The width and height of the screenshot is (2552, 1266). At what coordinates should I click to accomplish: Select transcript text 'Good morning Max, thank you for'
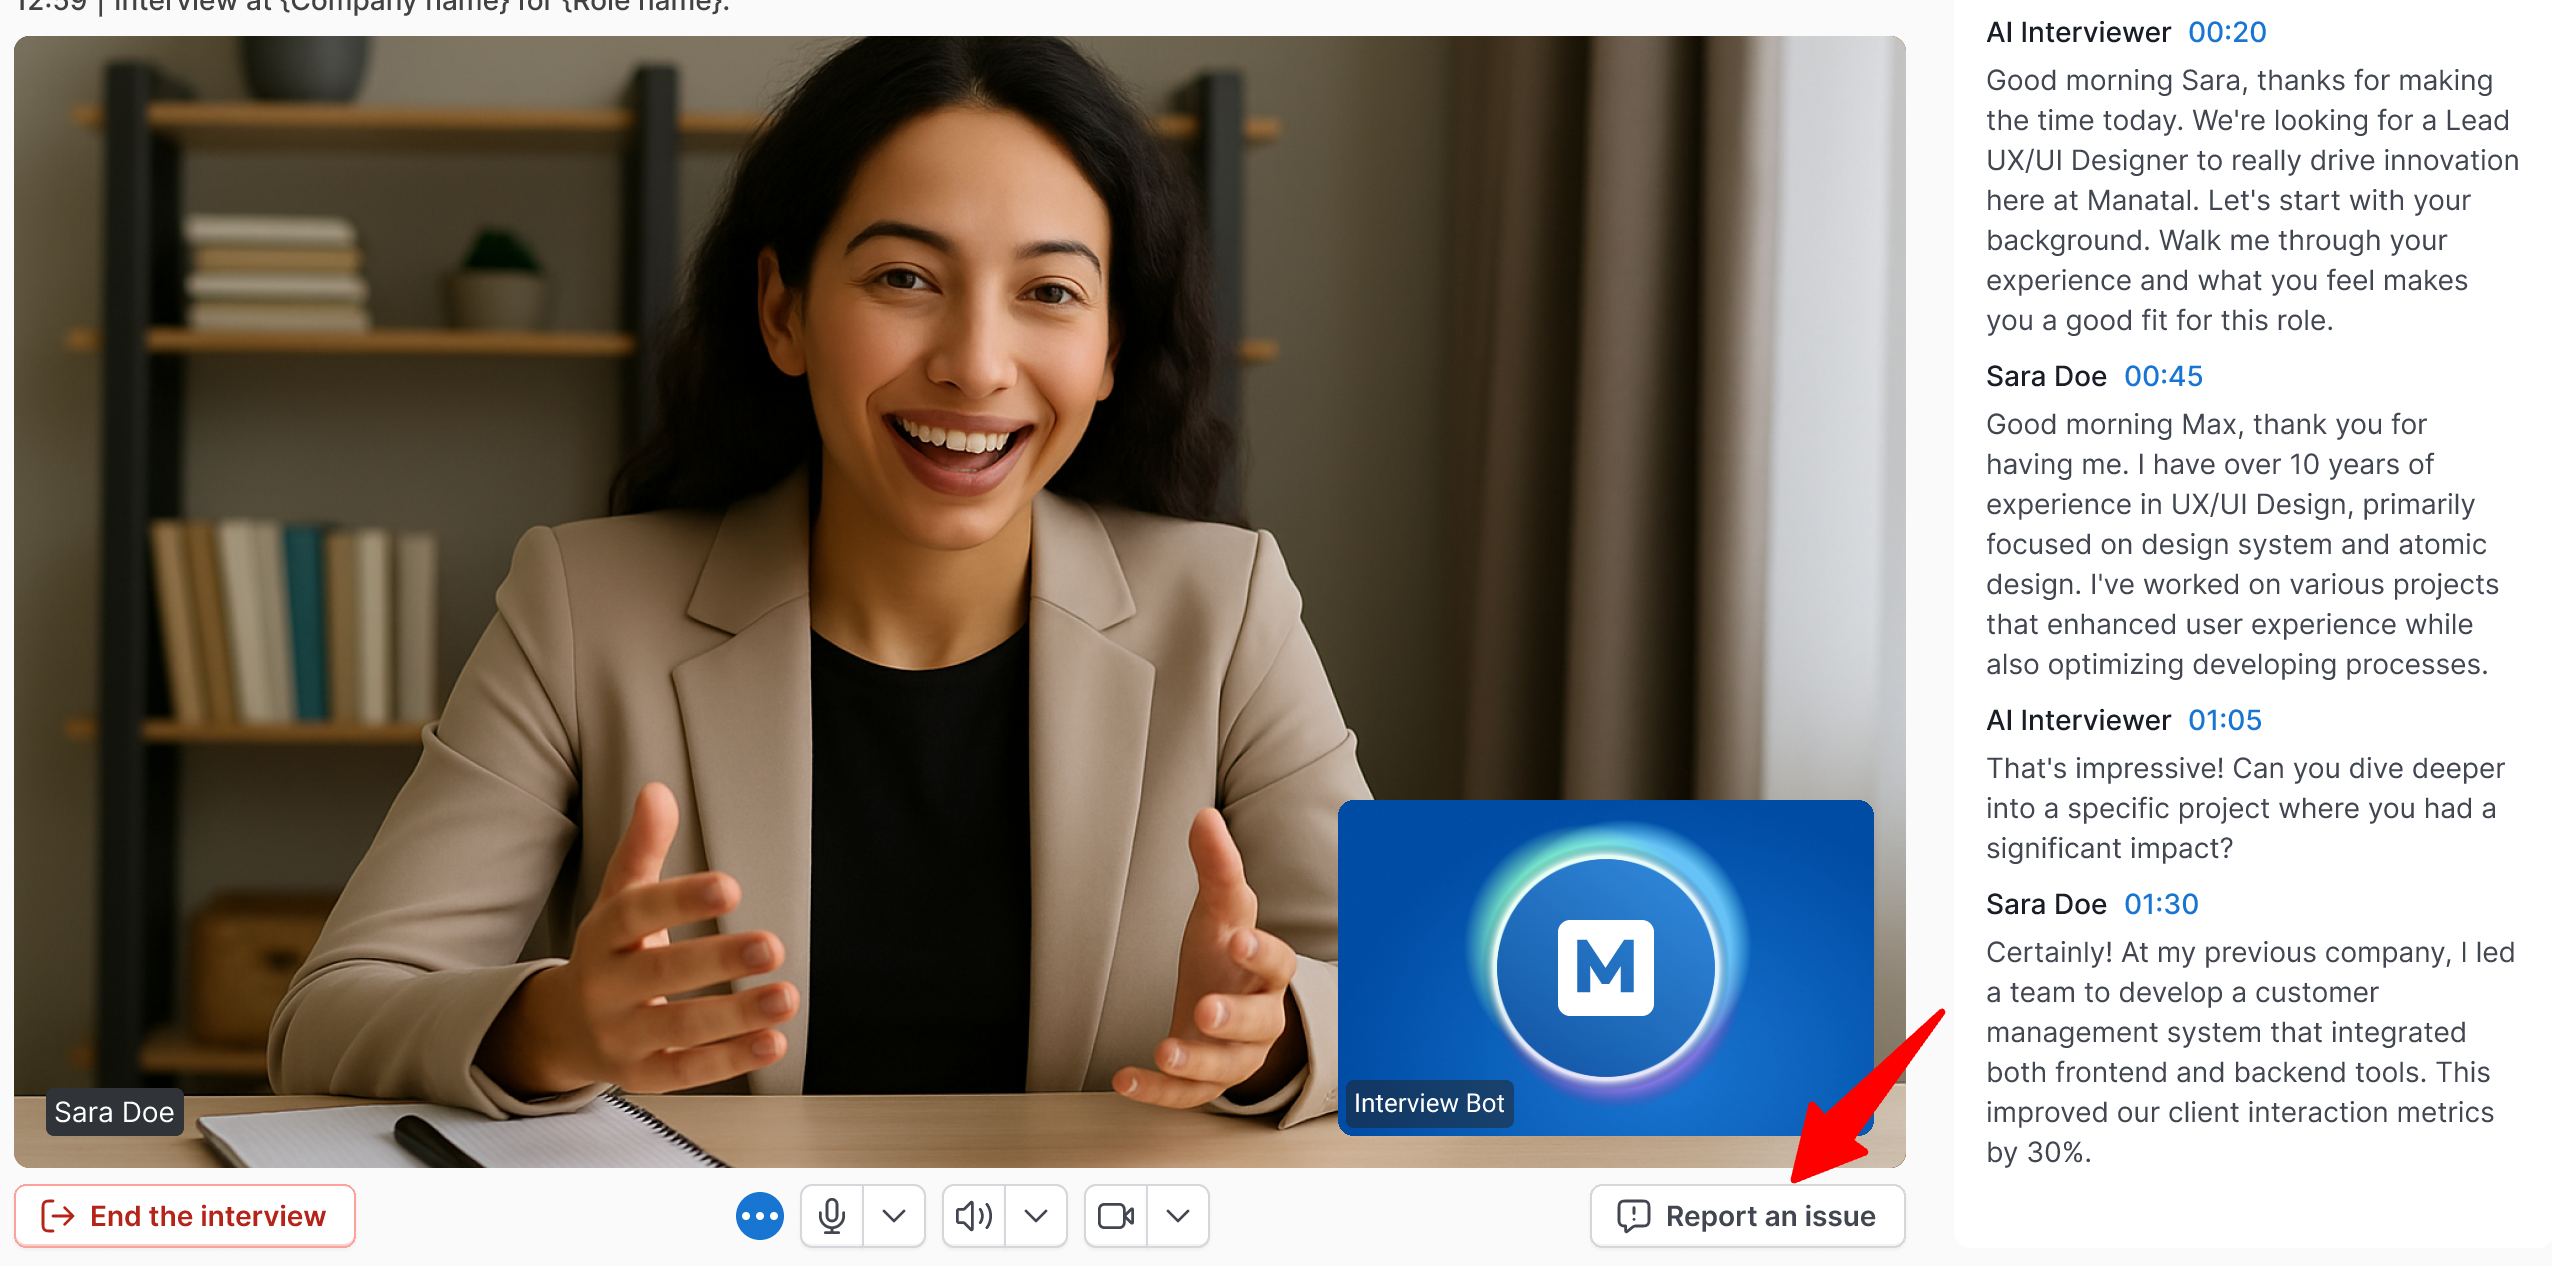(2206, 424)
